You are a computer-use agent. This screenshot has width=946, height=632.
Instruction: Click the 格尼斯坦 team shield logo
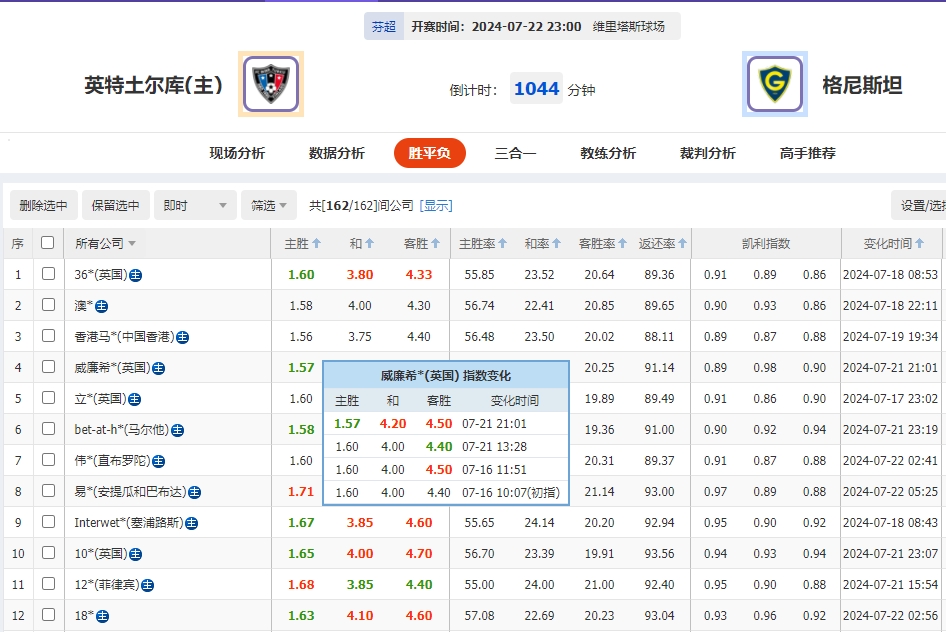pyautogui.click(x=775, y=82)
